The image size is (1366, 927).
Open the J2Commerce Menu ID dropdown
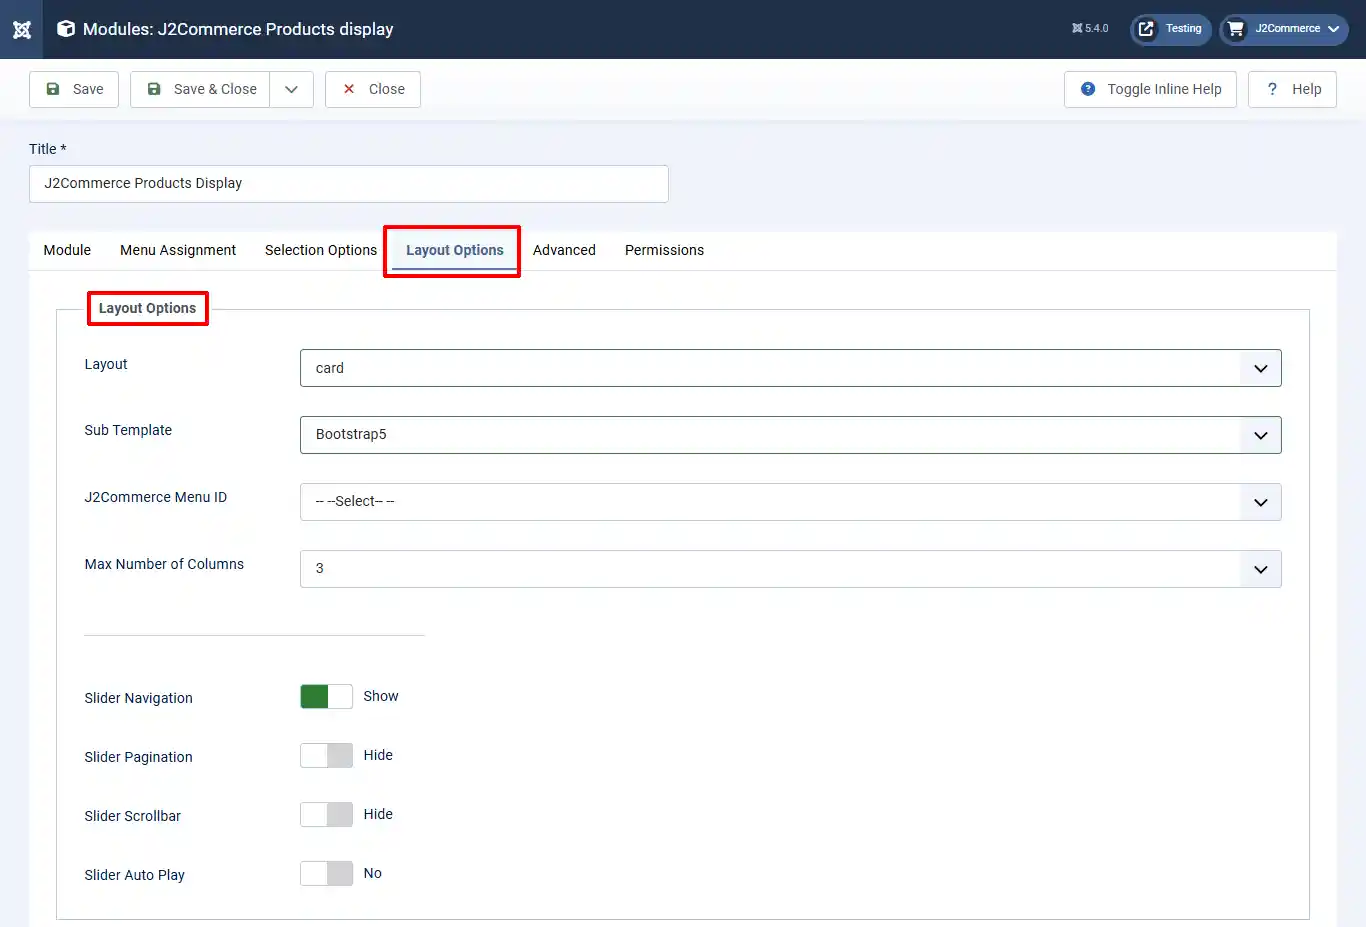click(x=790, y=502)
